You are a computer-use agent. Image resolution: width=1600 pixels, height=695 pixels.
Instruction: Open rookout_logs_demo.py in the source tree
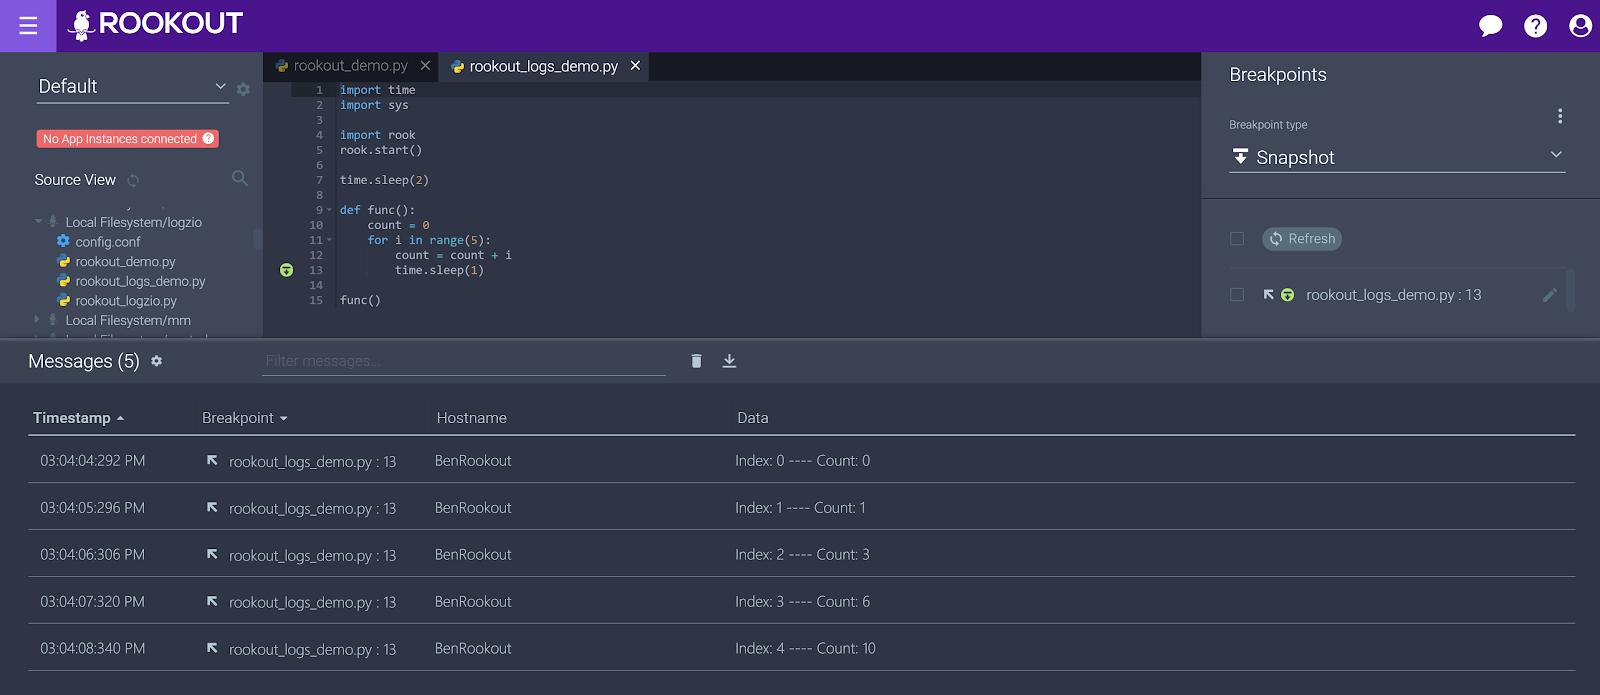(x=140, y=281)
